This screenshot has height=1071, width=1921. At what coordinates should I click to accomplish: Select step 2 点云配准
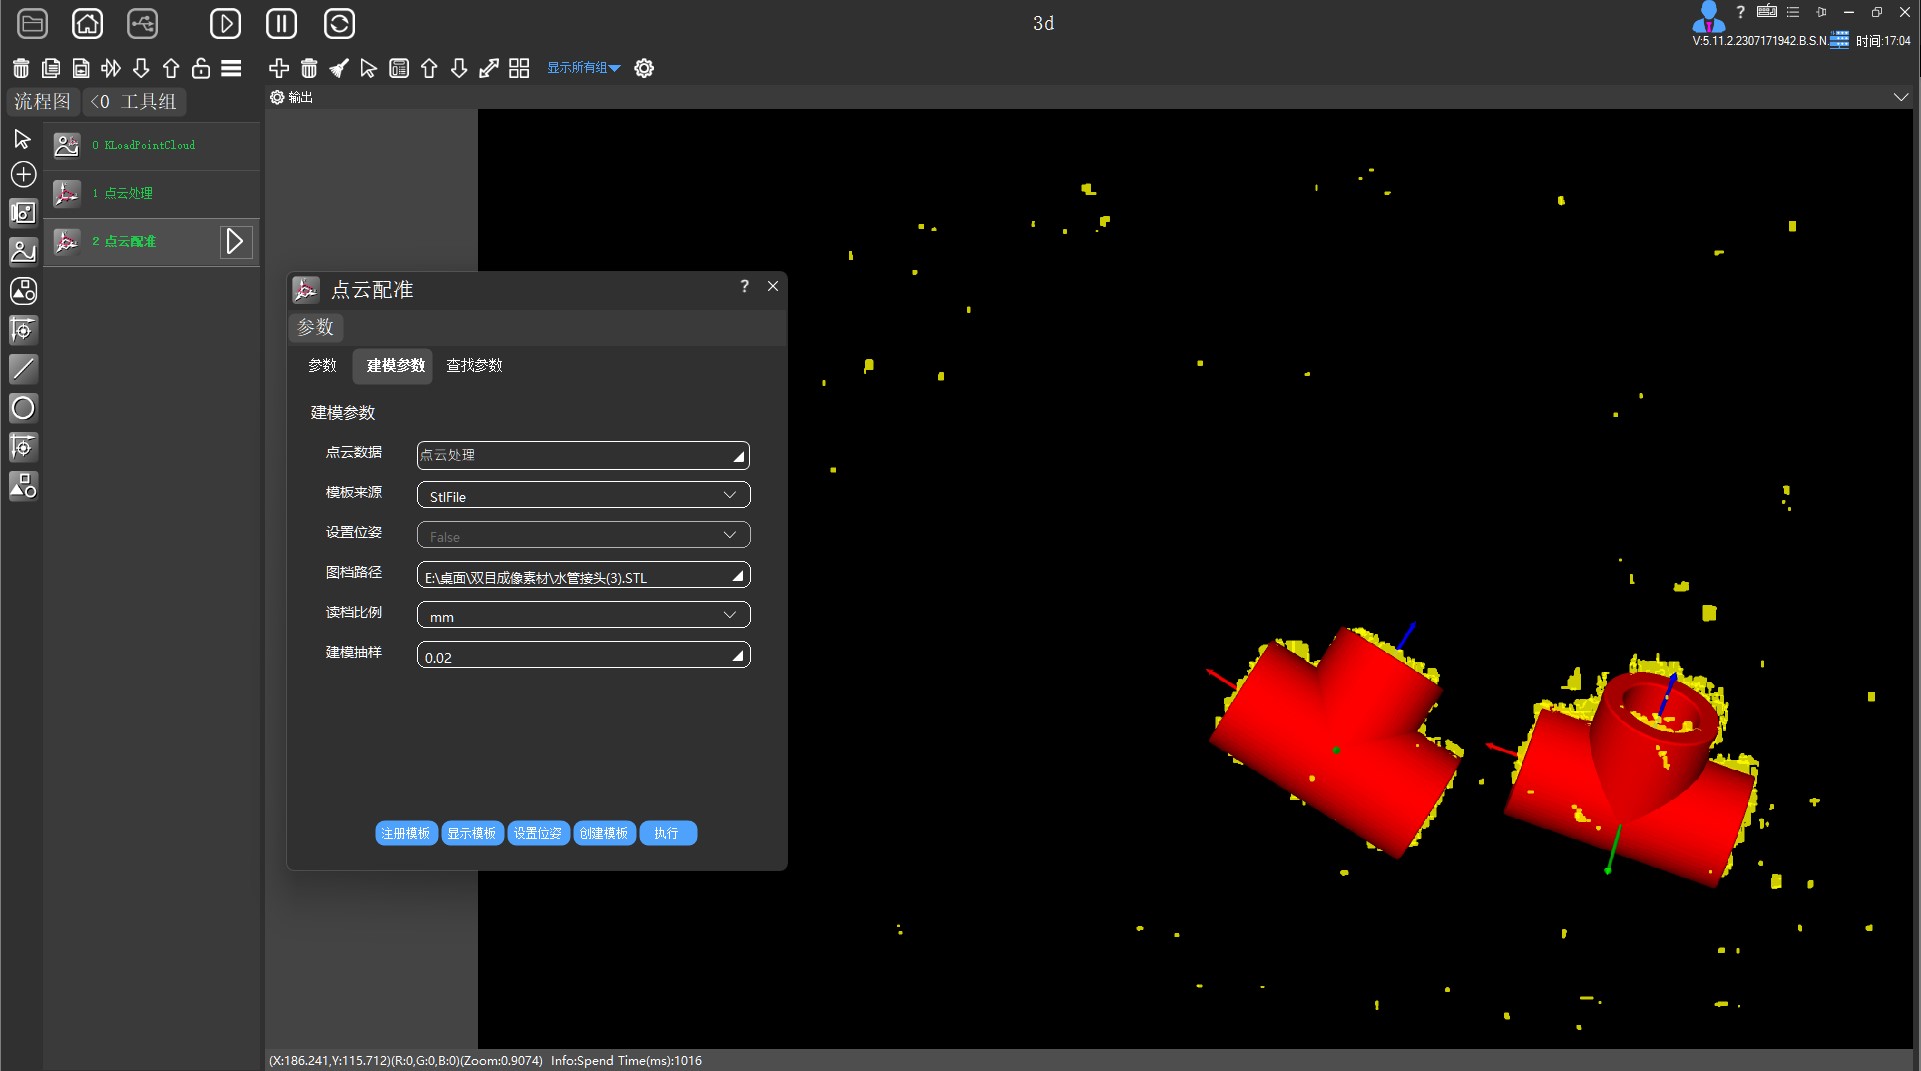click(152, 241)
